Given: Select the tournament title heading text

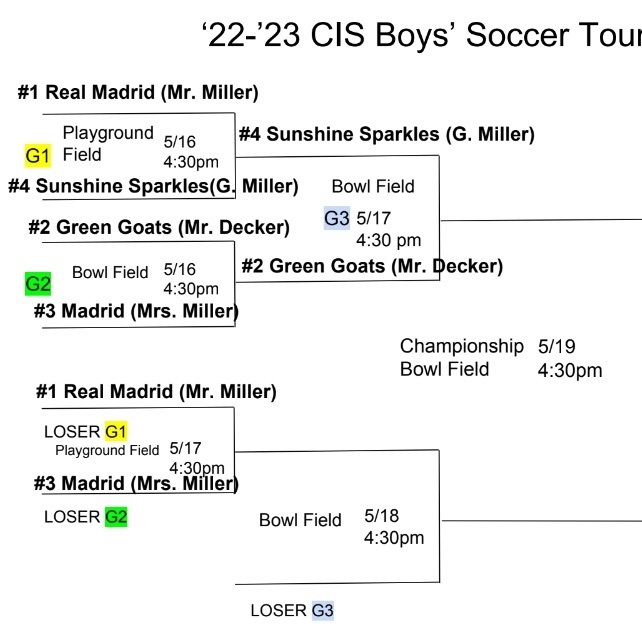Looking at the screenshot, I should (x=422, y=35).
